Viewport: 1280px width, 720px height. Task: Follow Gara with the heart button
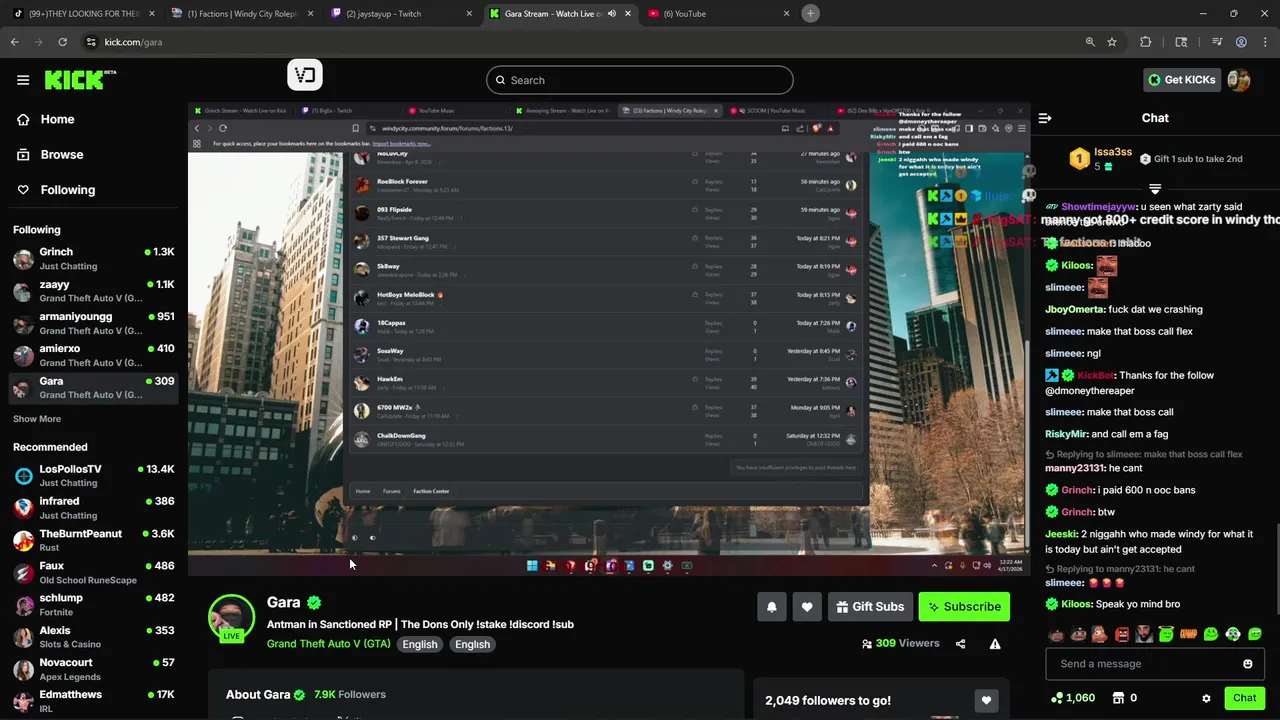[x=807, y=606]
